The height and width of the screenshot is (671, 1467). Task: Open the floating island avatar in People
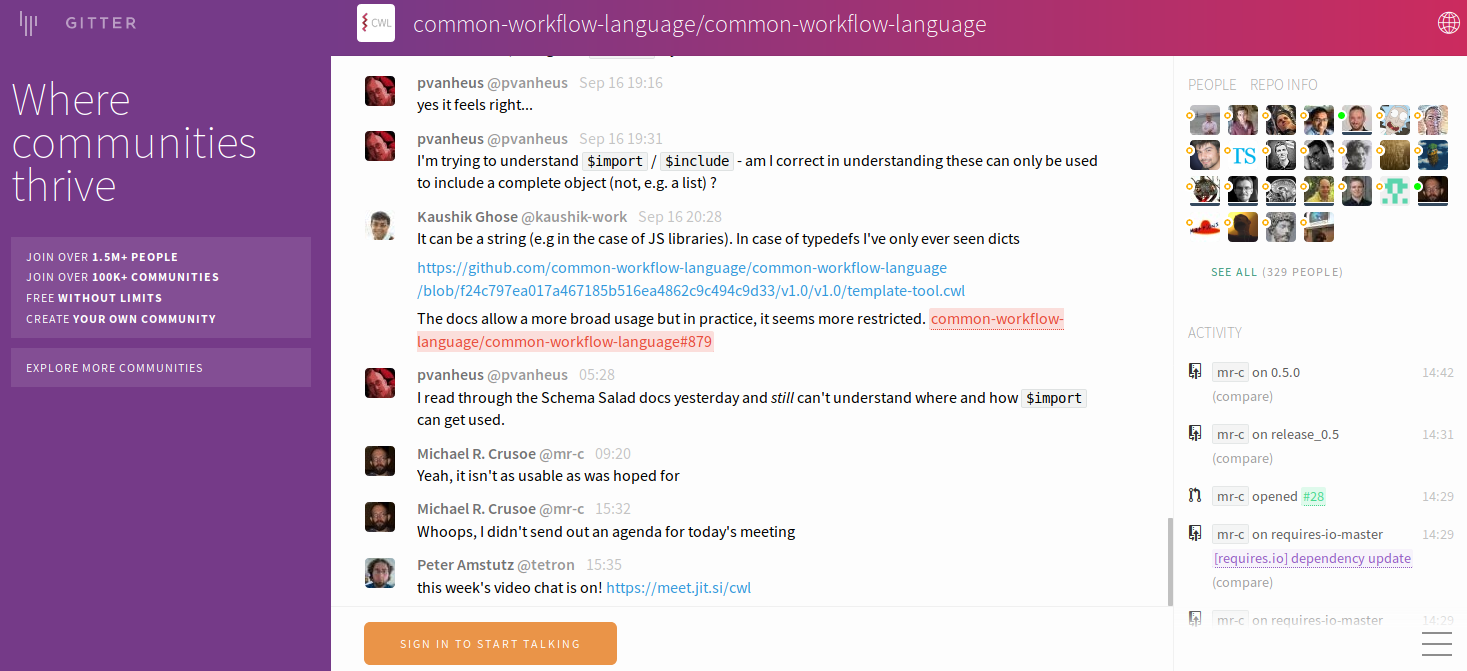coord(1433,155)
